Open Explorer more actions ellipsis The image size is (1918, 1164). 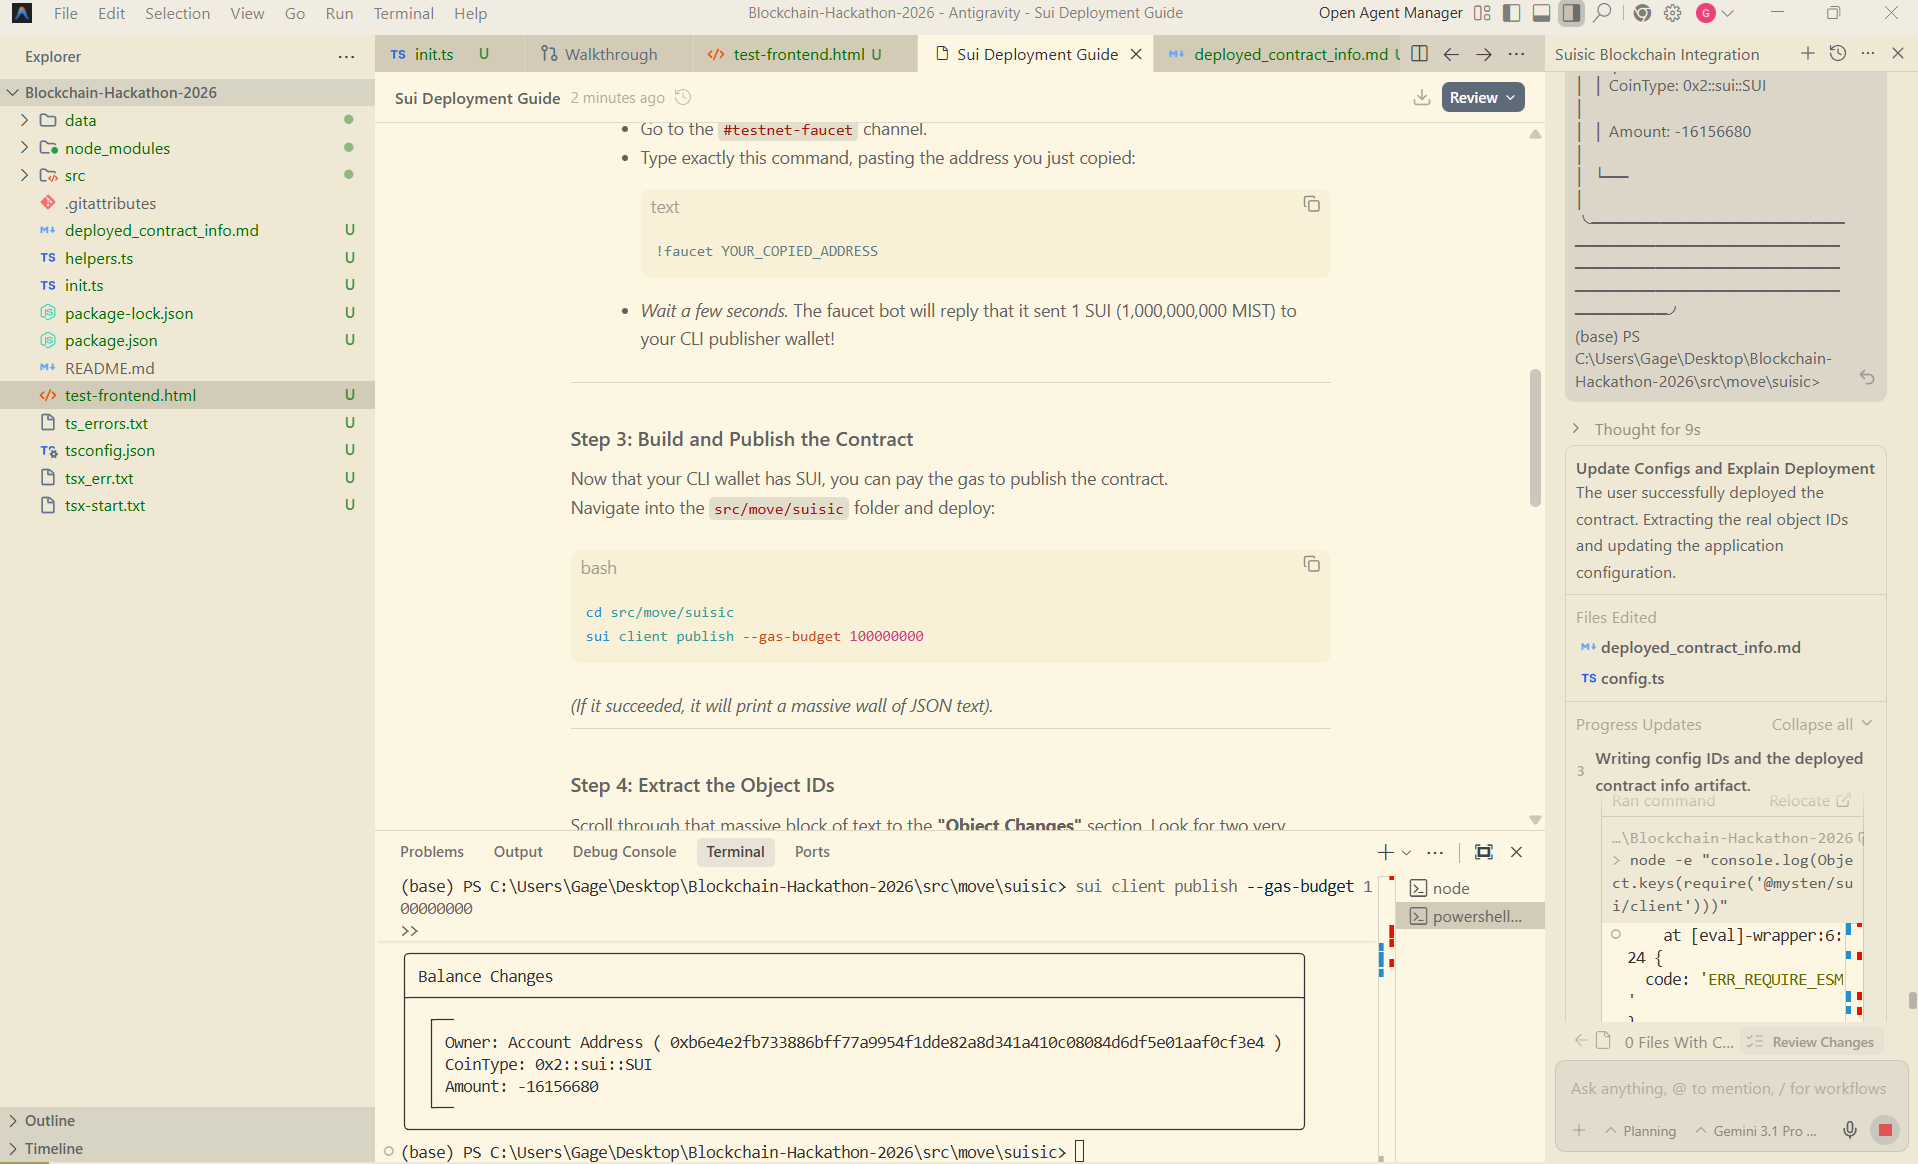click(x=346, y=57)
